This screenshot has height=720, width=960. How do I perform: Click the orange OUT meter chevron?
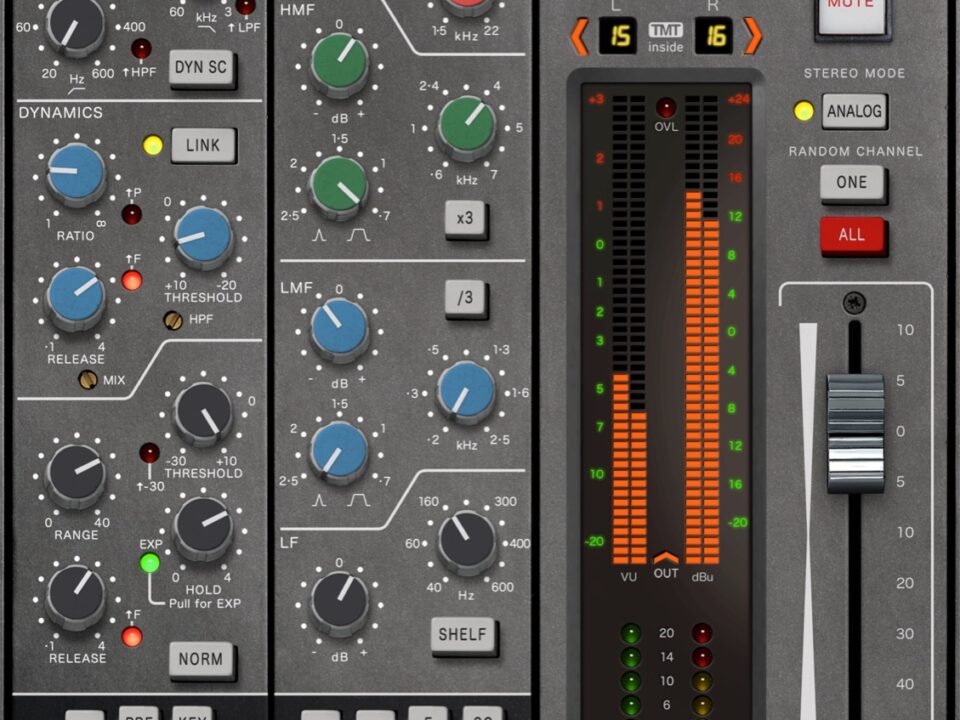pos(665,558)
